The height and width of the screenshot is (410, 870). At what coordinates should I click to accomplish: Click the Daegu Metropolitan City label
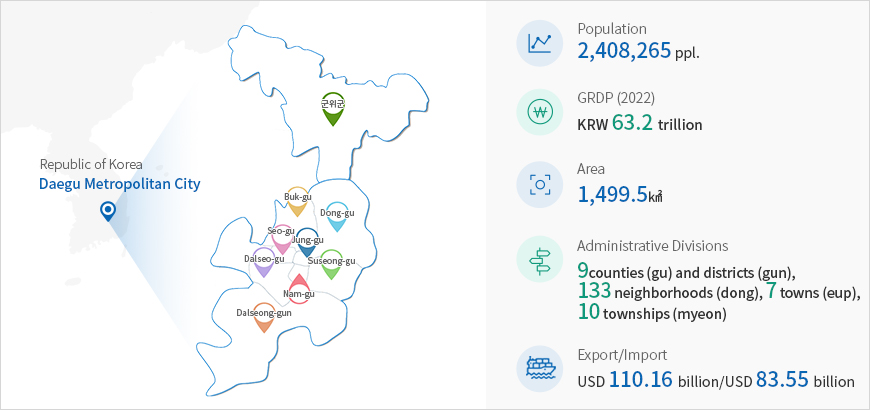coord(119,184)
